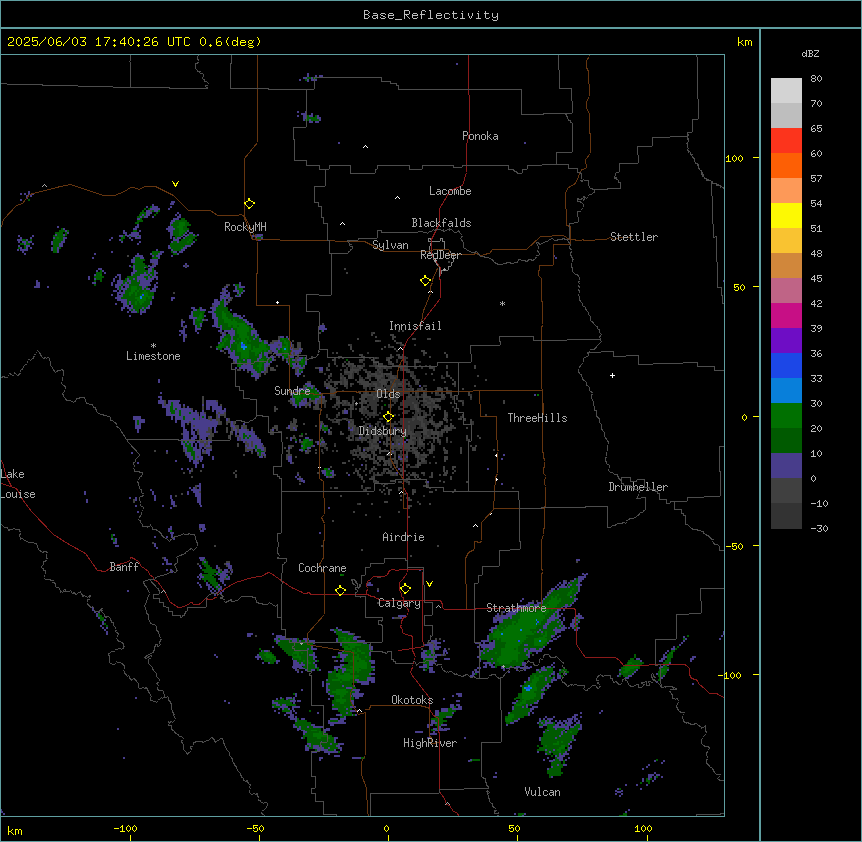The width and height of the screenshot is (862, 842).
Task: Select the white plus marker north of Drumheller
Action: click(612, 375)
